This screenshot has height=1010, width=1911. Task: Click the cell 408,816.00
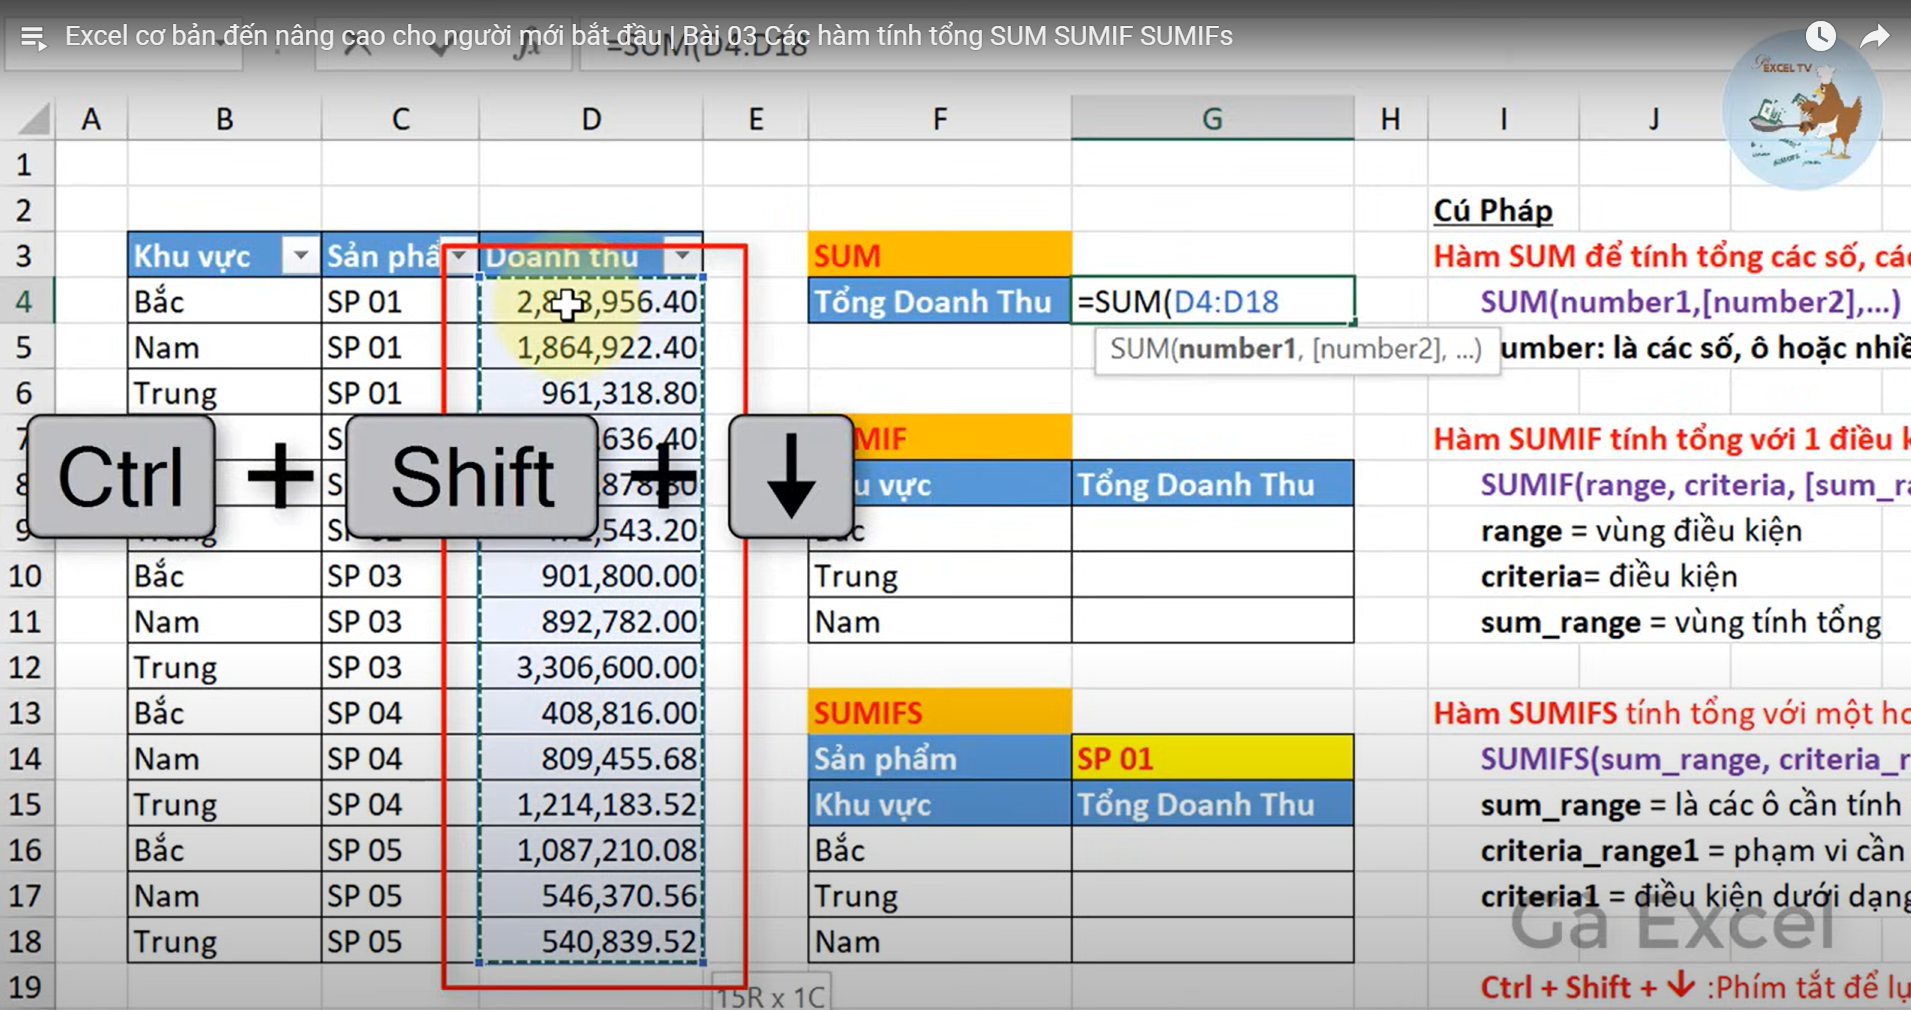(591, 713)
